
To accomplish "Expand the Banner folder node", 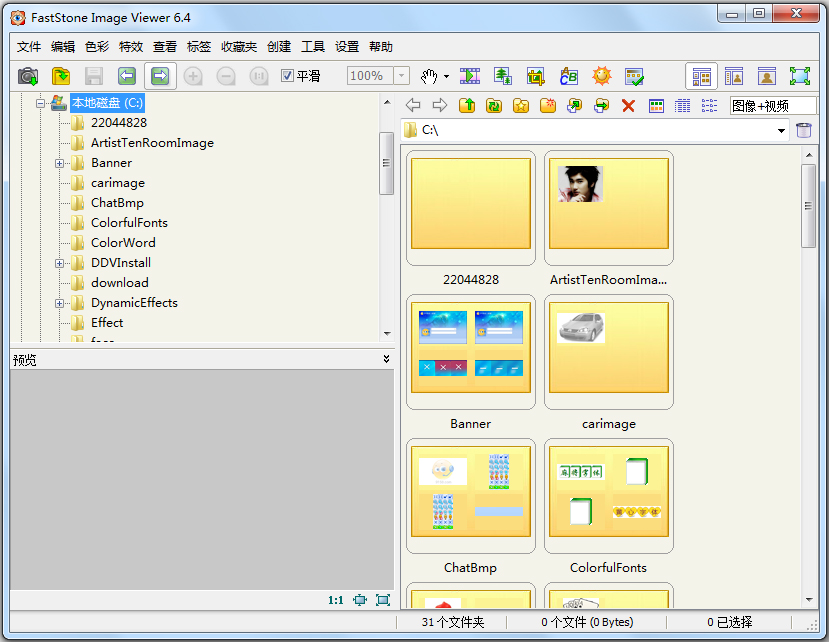I will click(60, 163).
